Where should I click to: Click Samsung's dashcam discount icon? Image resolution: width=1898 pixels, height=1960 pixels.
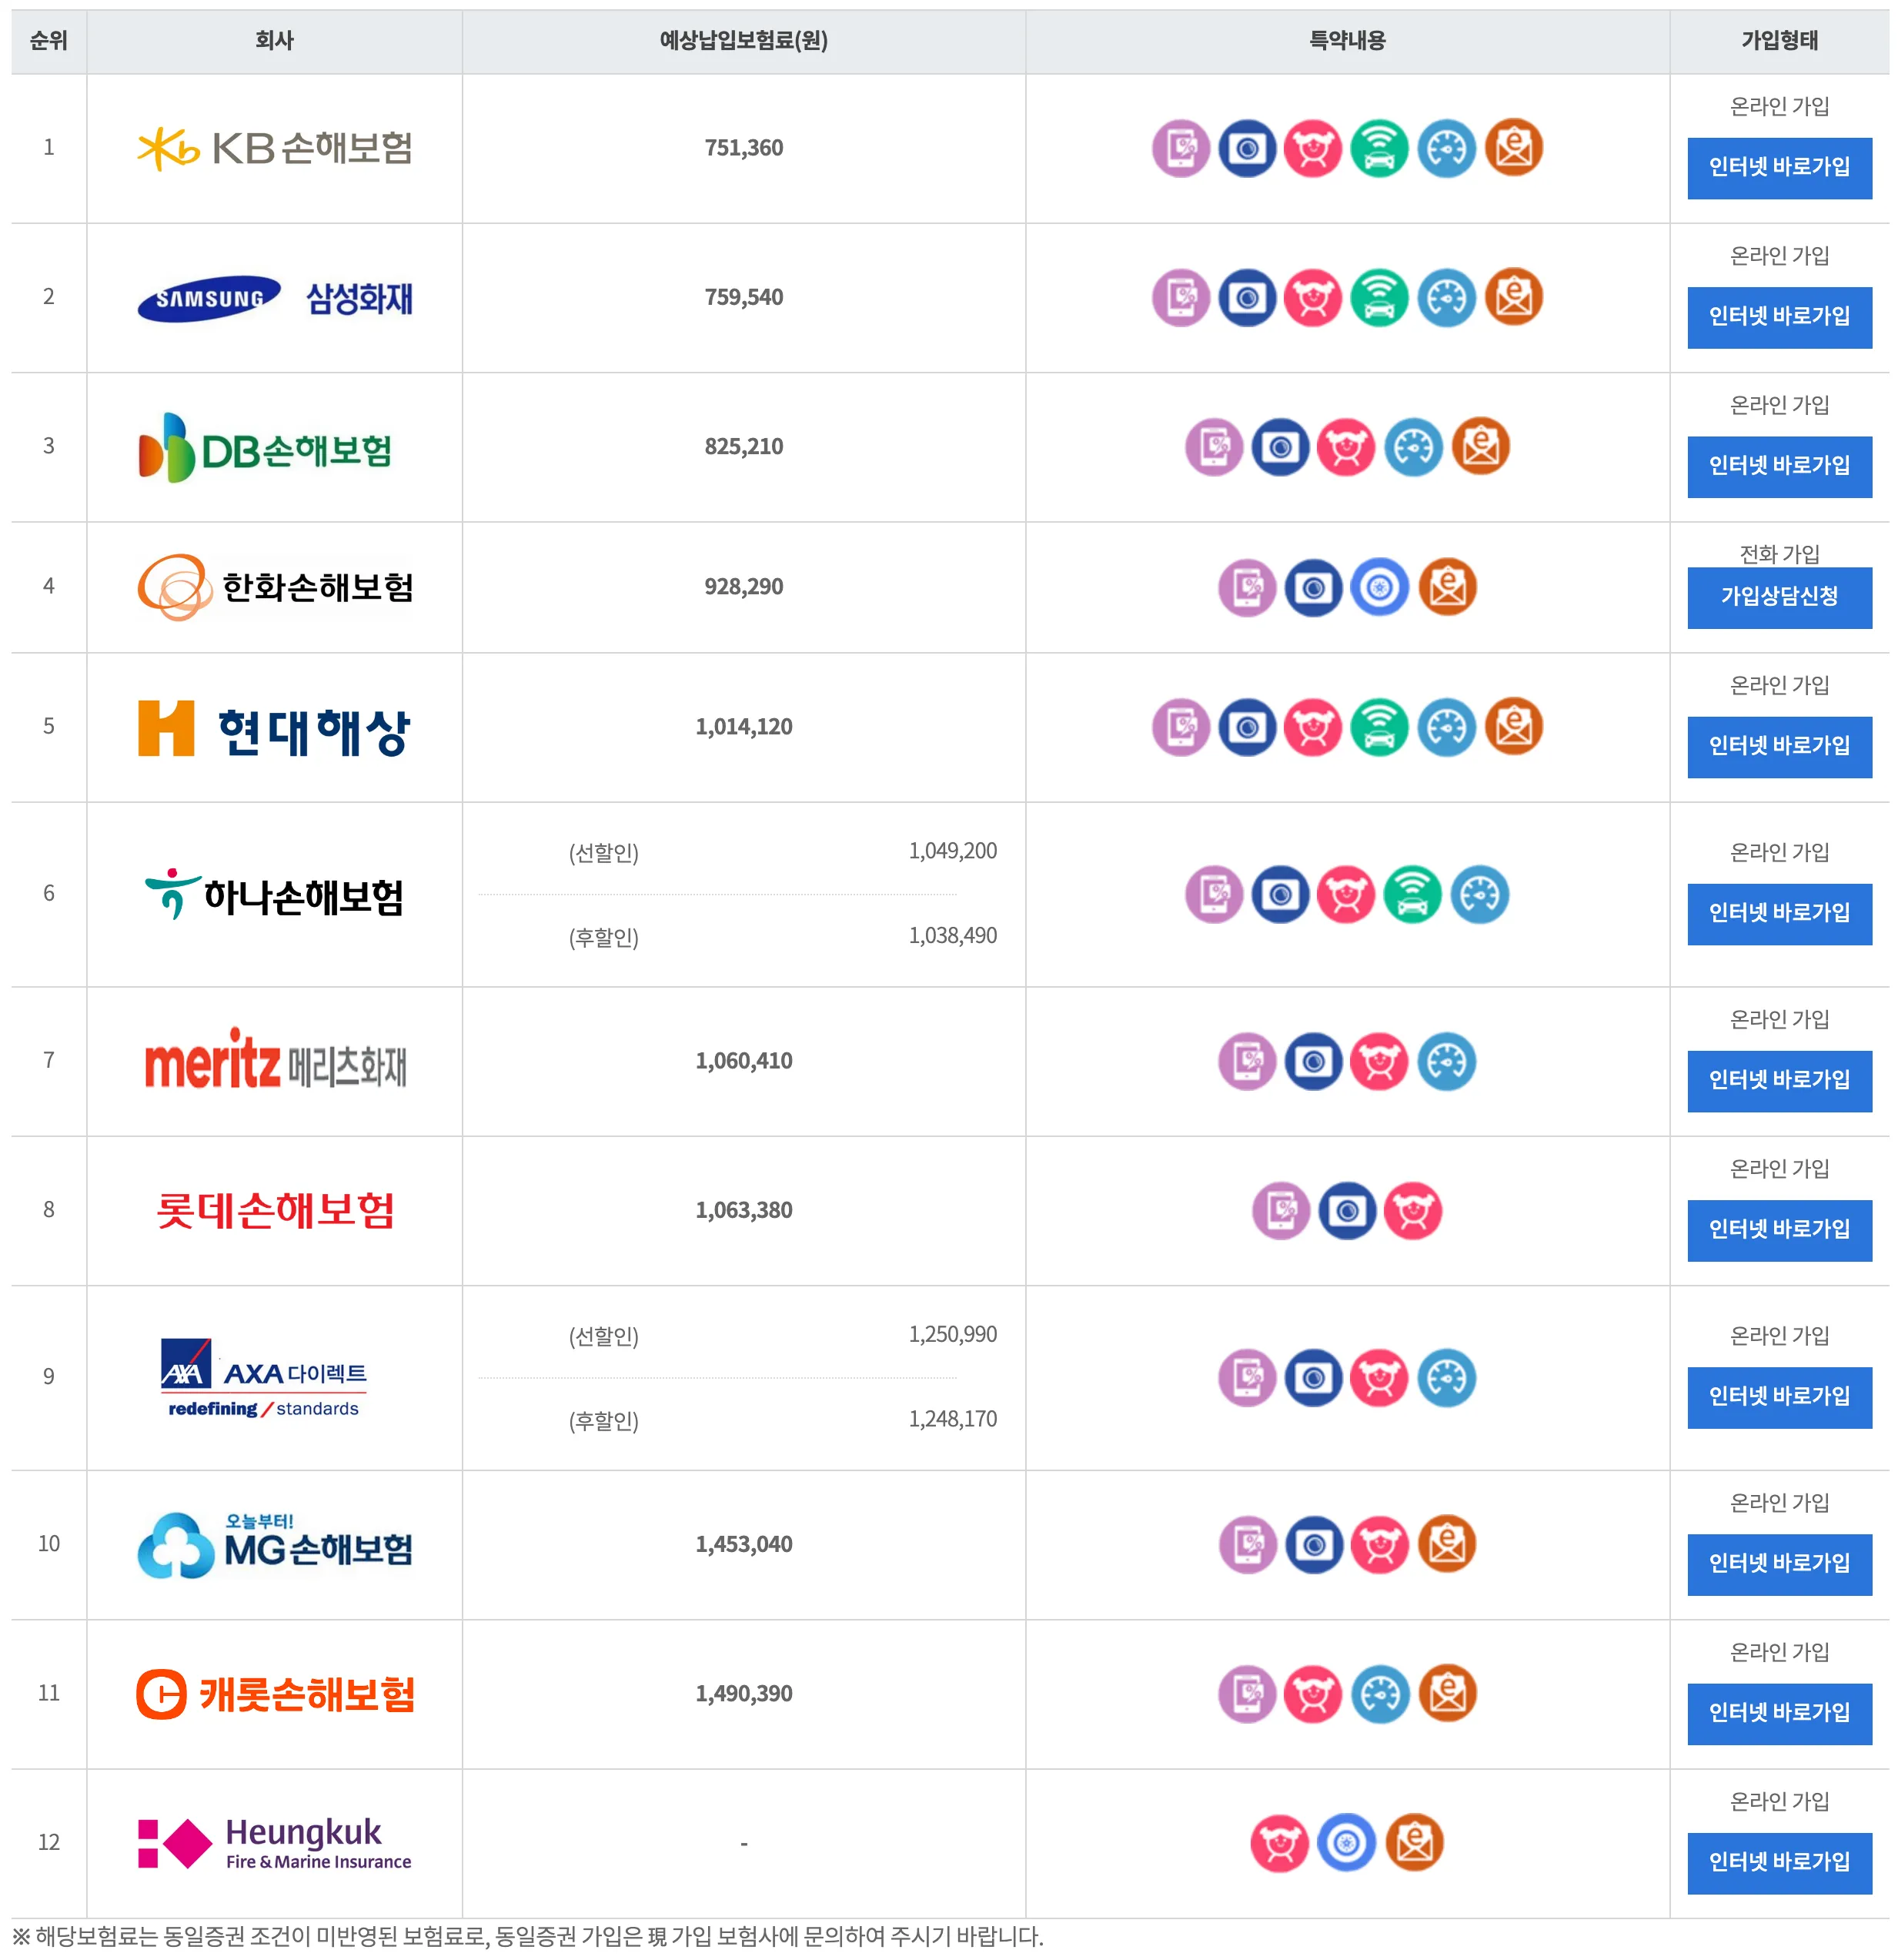tap(1246, 297)
